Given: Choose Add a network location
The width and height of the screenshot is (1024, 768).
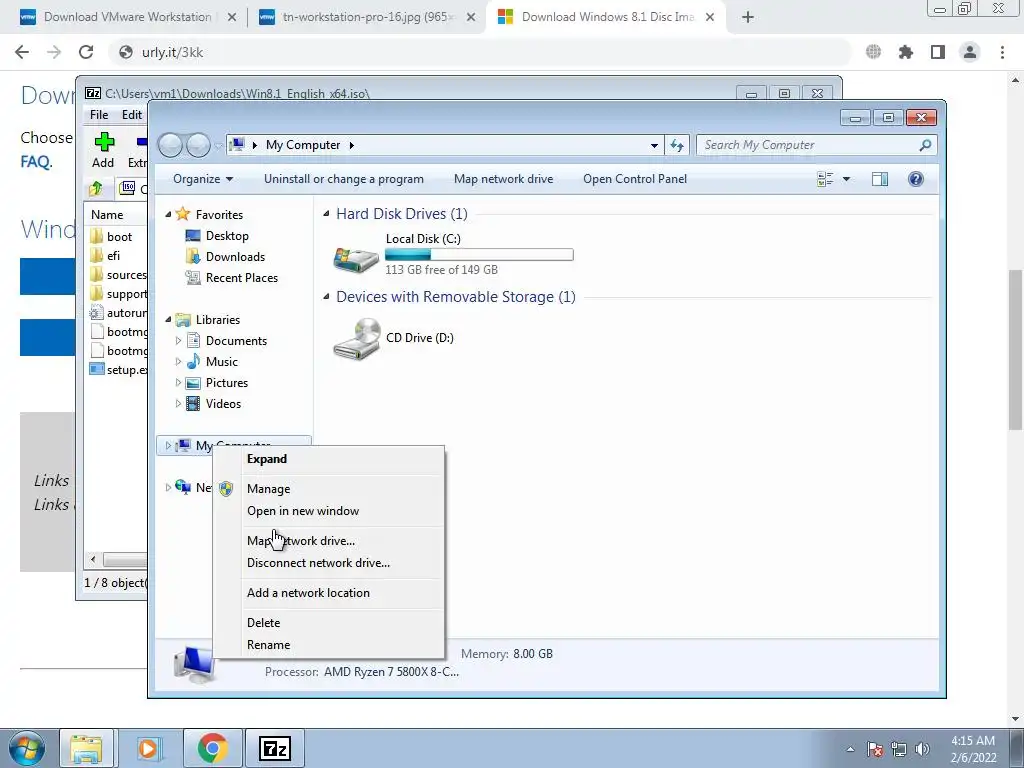Looking at the screenshot, I should [x=329, y=592].
